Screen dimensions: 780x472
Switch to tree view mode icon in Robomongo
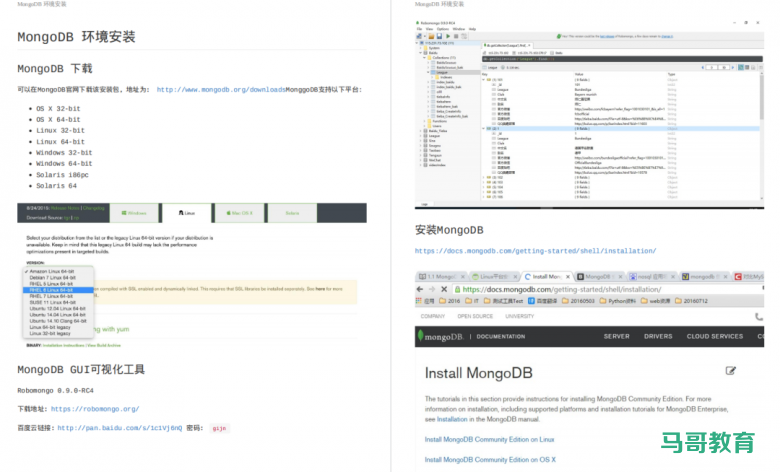[x=741, y=66]
